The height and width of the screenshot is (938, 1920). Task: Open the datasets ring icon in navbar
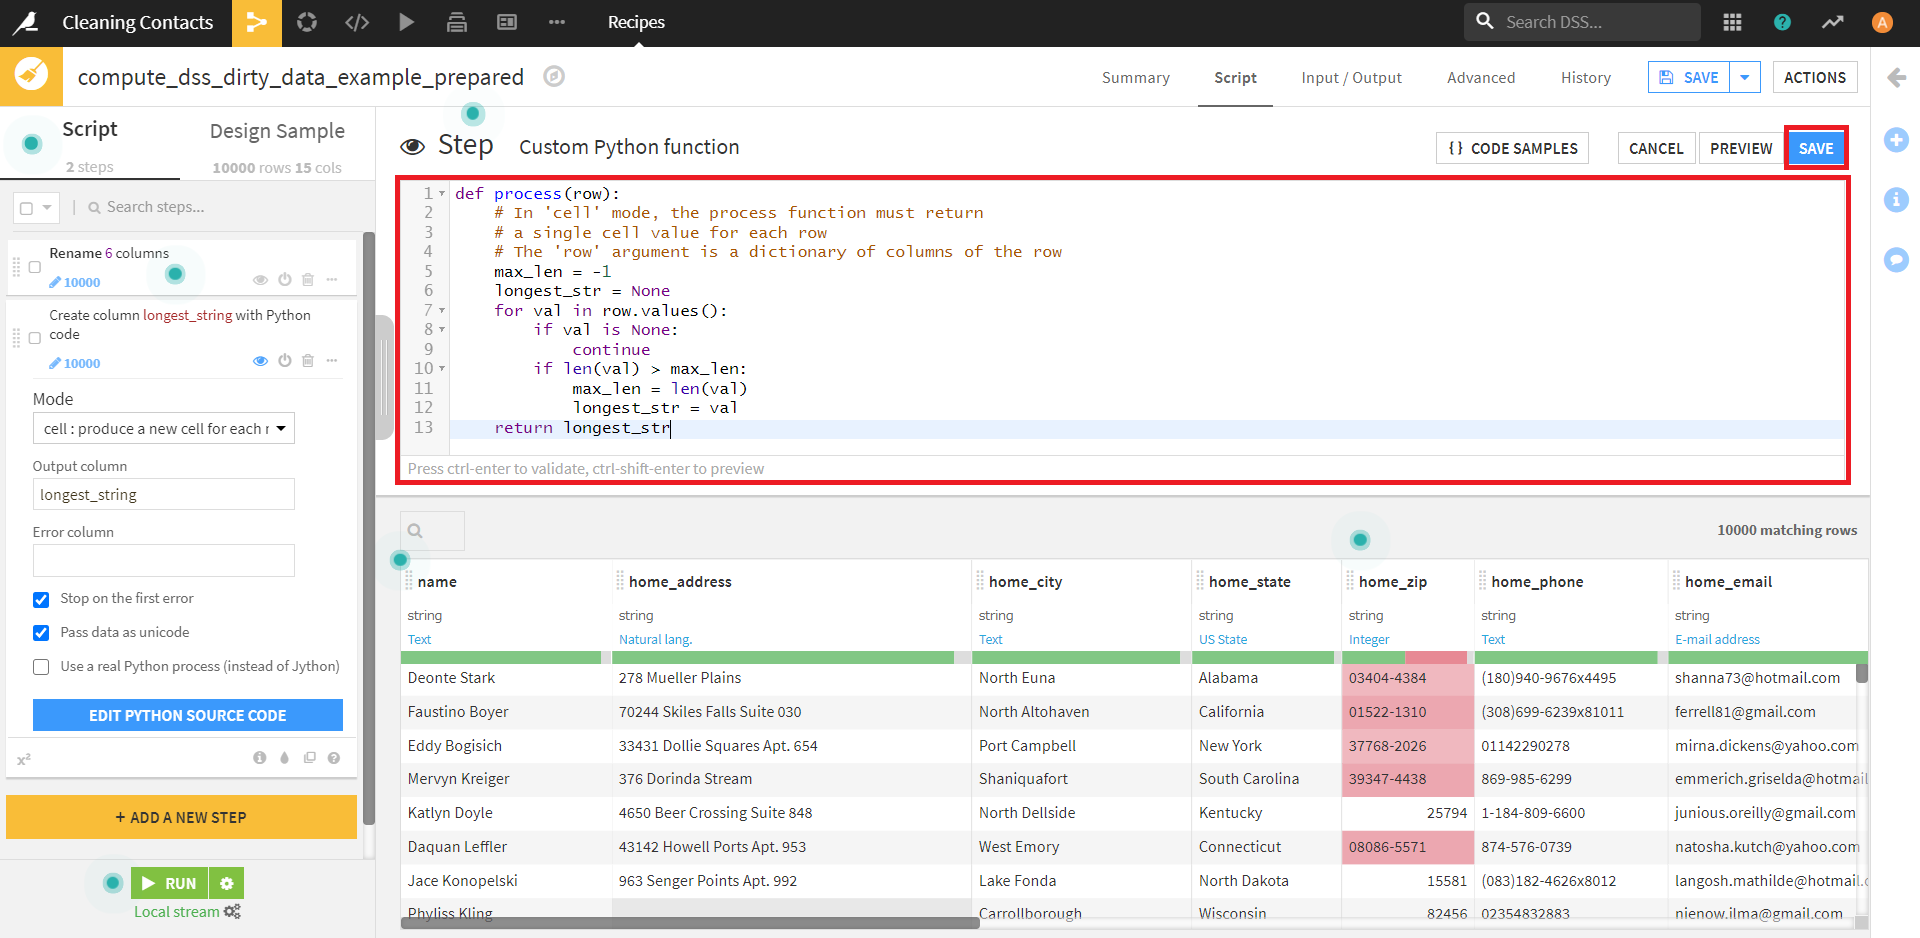click(307, 22)
